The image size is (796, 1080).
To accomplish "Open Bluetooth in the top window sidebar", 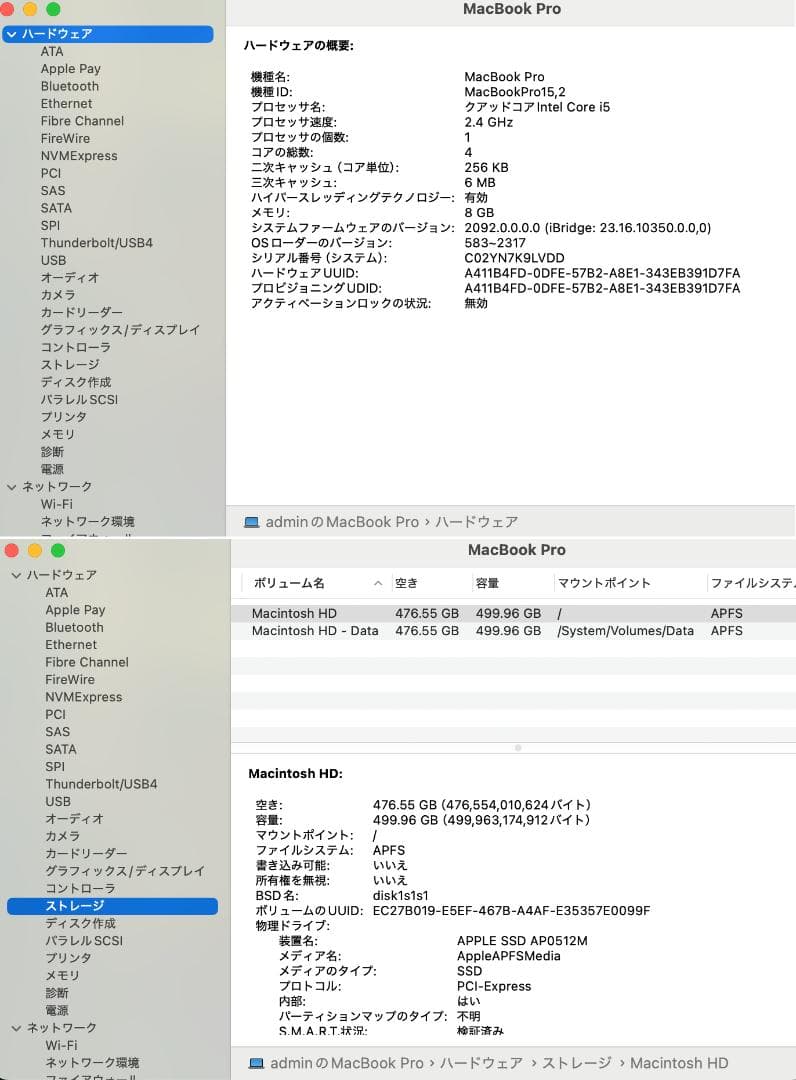I will (70, 86).
